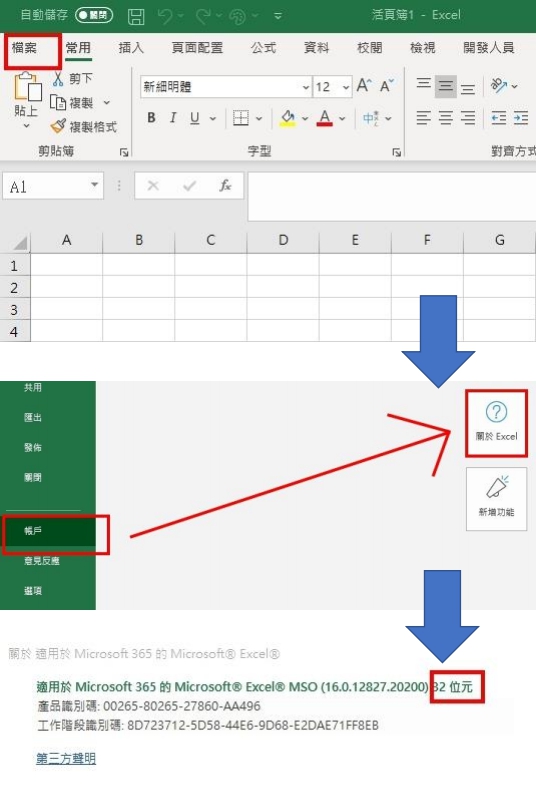Click into the formula bar
The height and width of the screenshot is (792, 536).
point(392,196)
